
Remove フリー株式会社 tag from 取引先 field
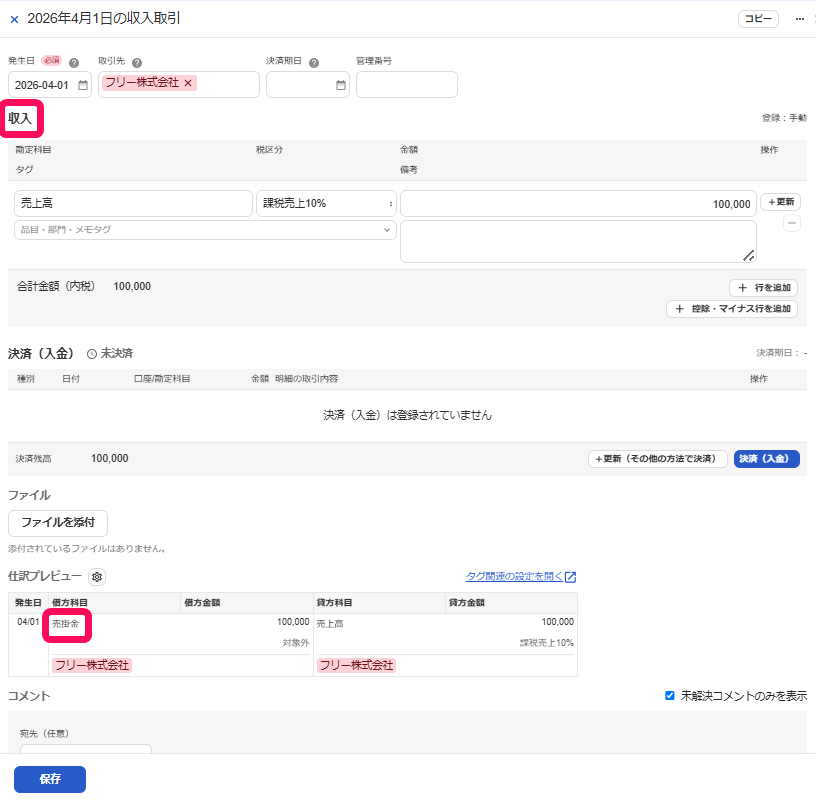click(x=188, y=83)
